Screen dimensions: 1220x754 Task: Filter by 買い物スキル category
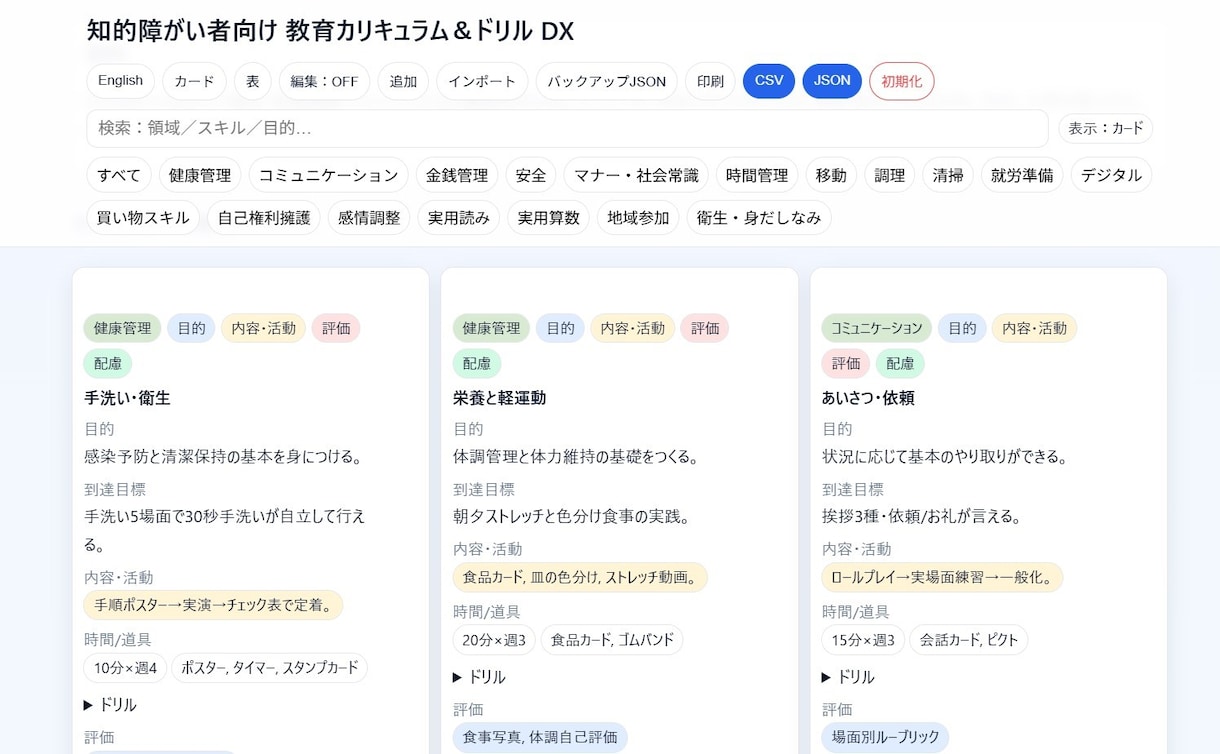coord(143,218)
